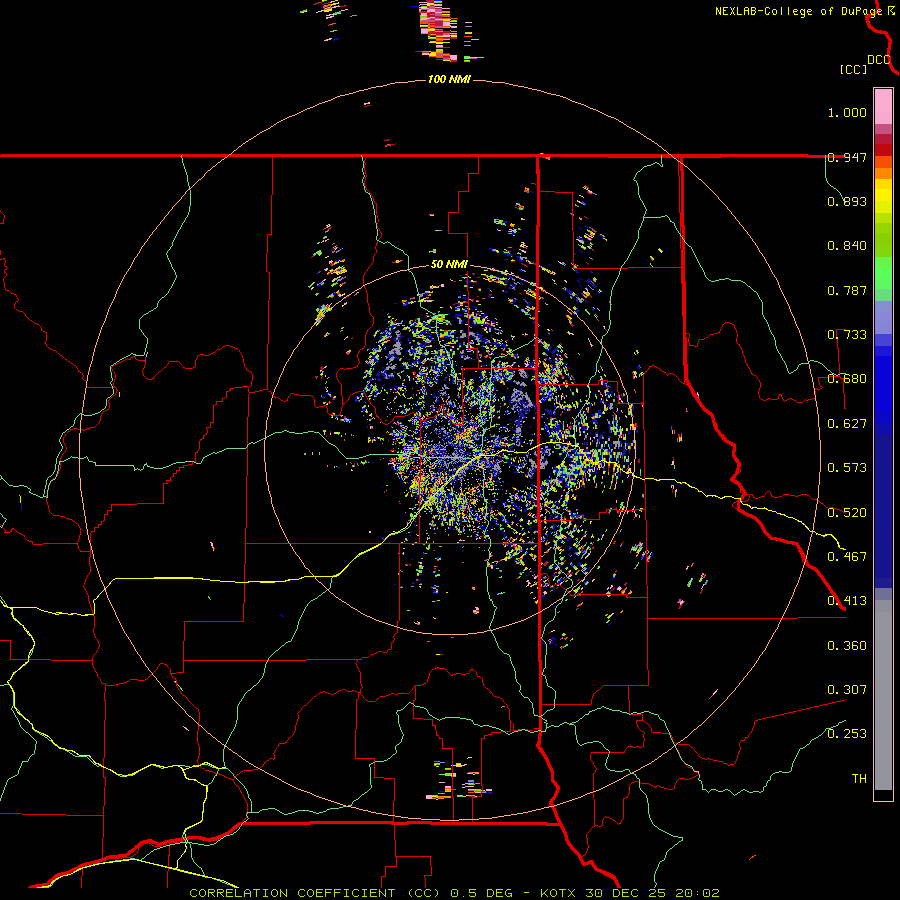Click the 0.733 color scale value

point(847,335)
